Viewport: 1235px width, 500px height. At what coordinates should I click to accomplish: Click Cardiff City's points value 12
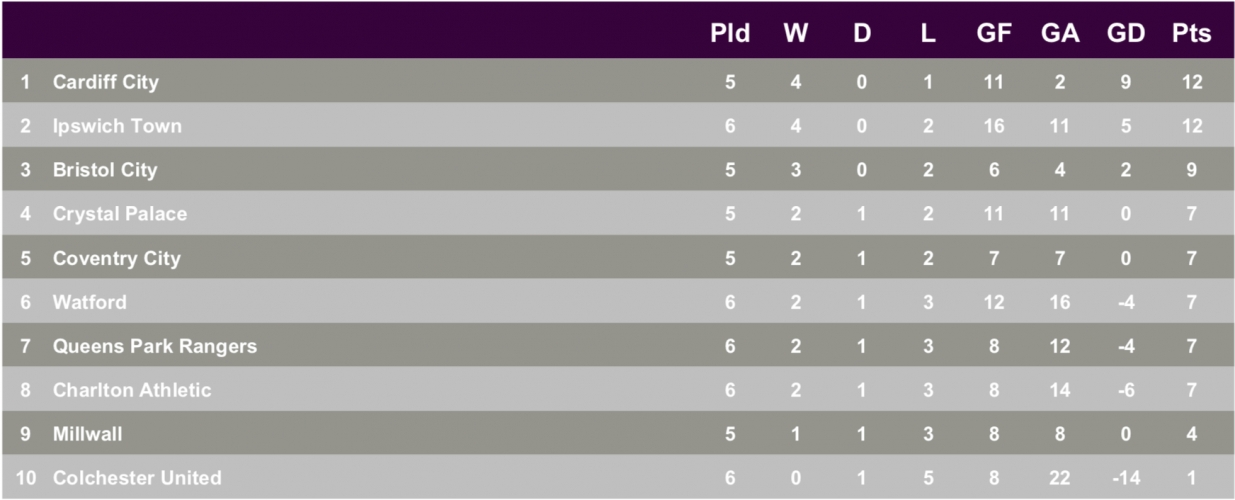click(1192, 82)
